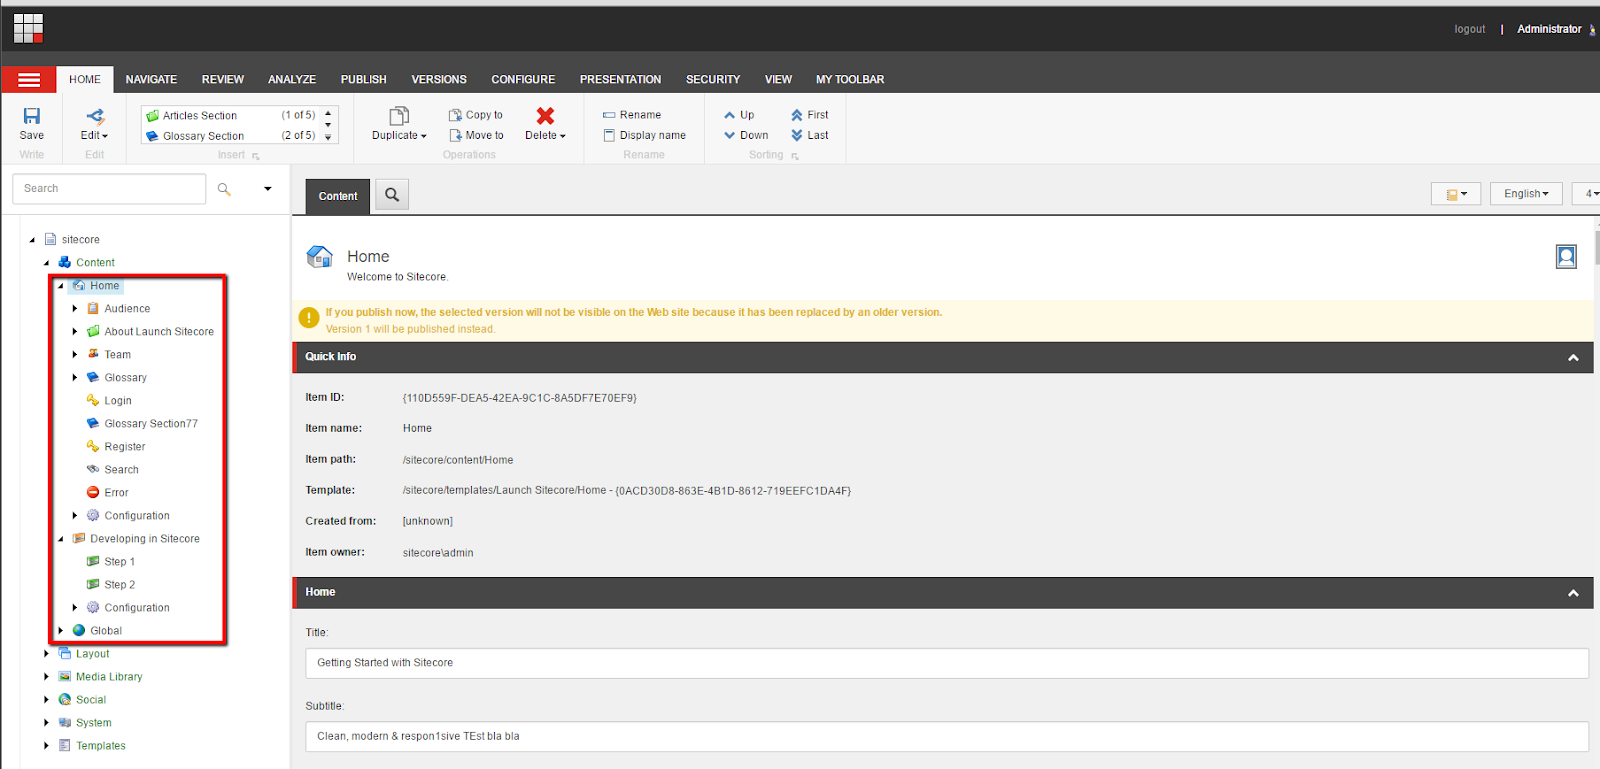The image size is (1600, 769).
Task: Open the search tab next to Content
Action: [392, 195]
